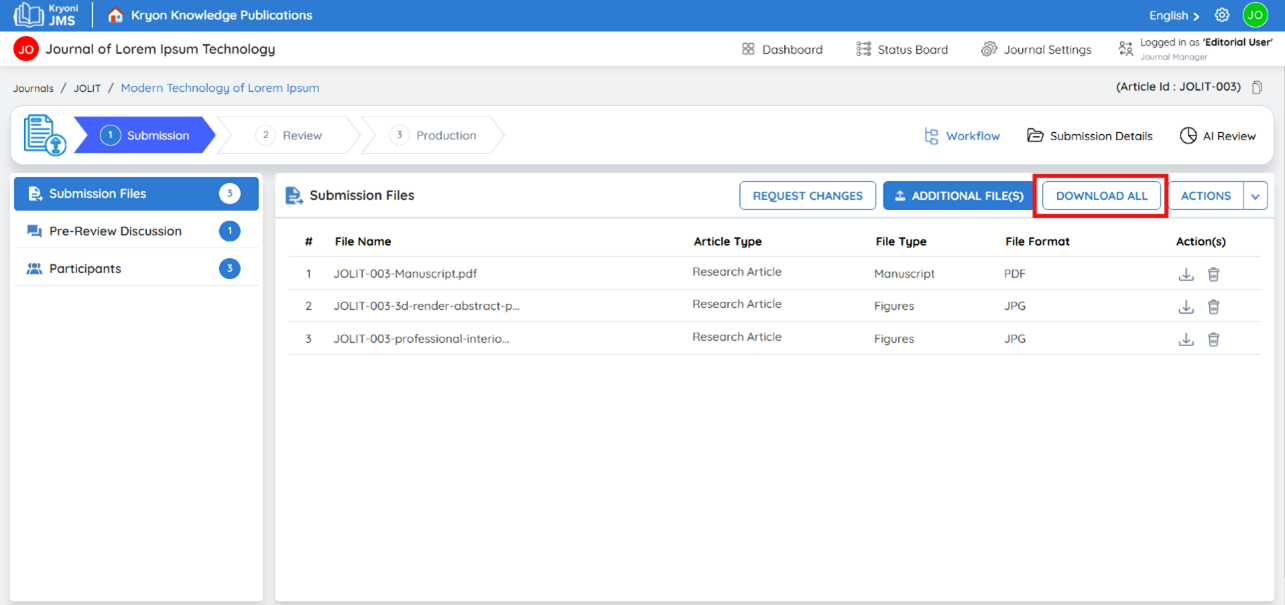Image resolution: width=1285 pixels, height=605 pixels.
Task: Click the Article Id JOLIT-003 text
Action: click(x=1178, y=87)
